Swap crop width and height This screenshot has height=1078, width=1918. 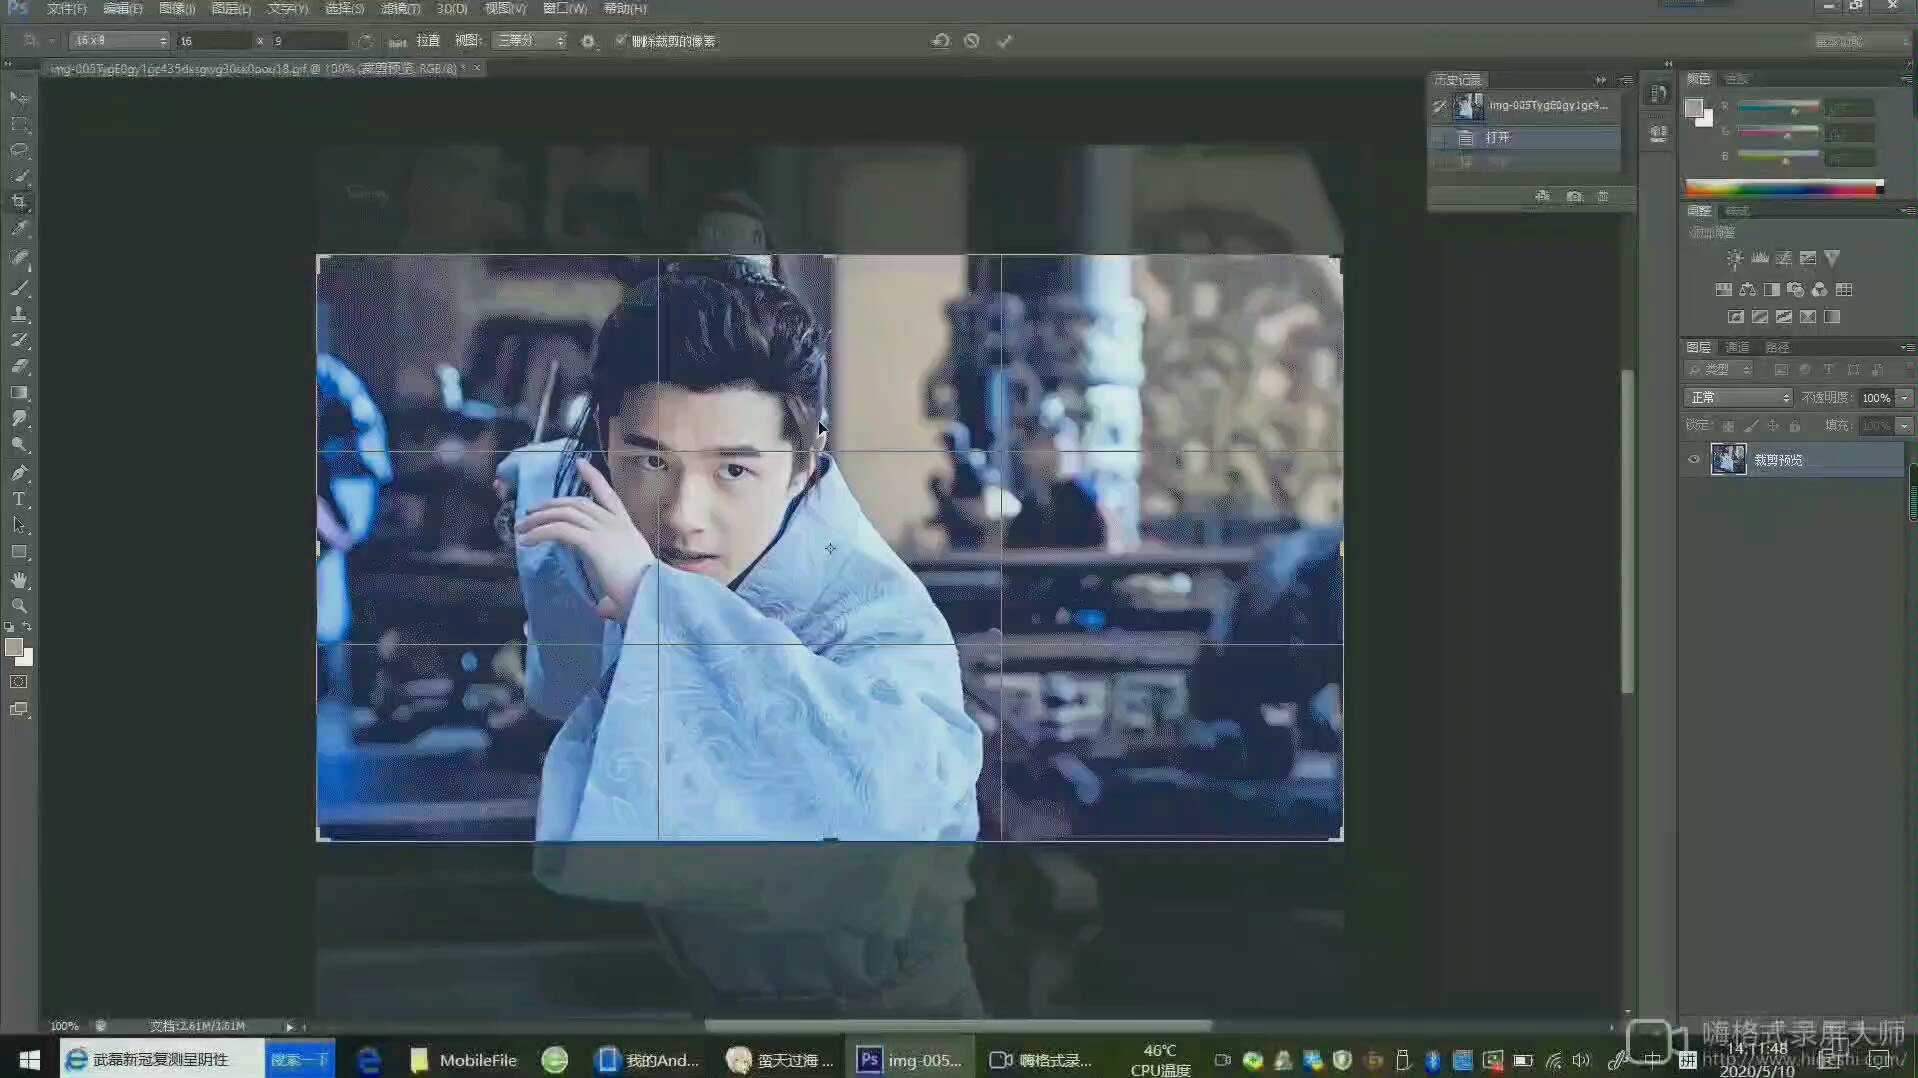[365, 41]
